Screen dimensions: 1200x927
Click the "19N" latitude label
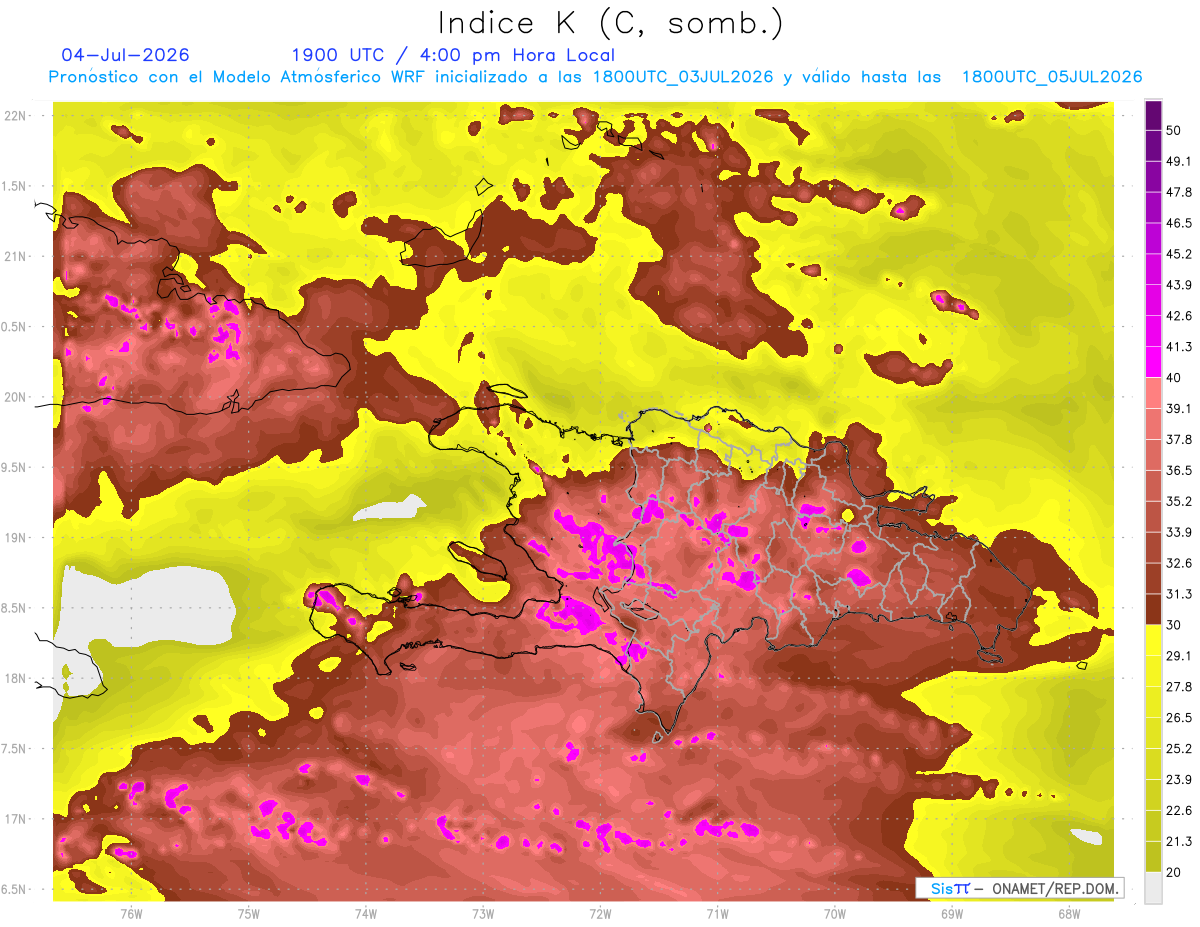point(17,538)
